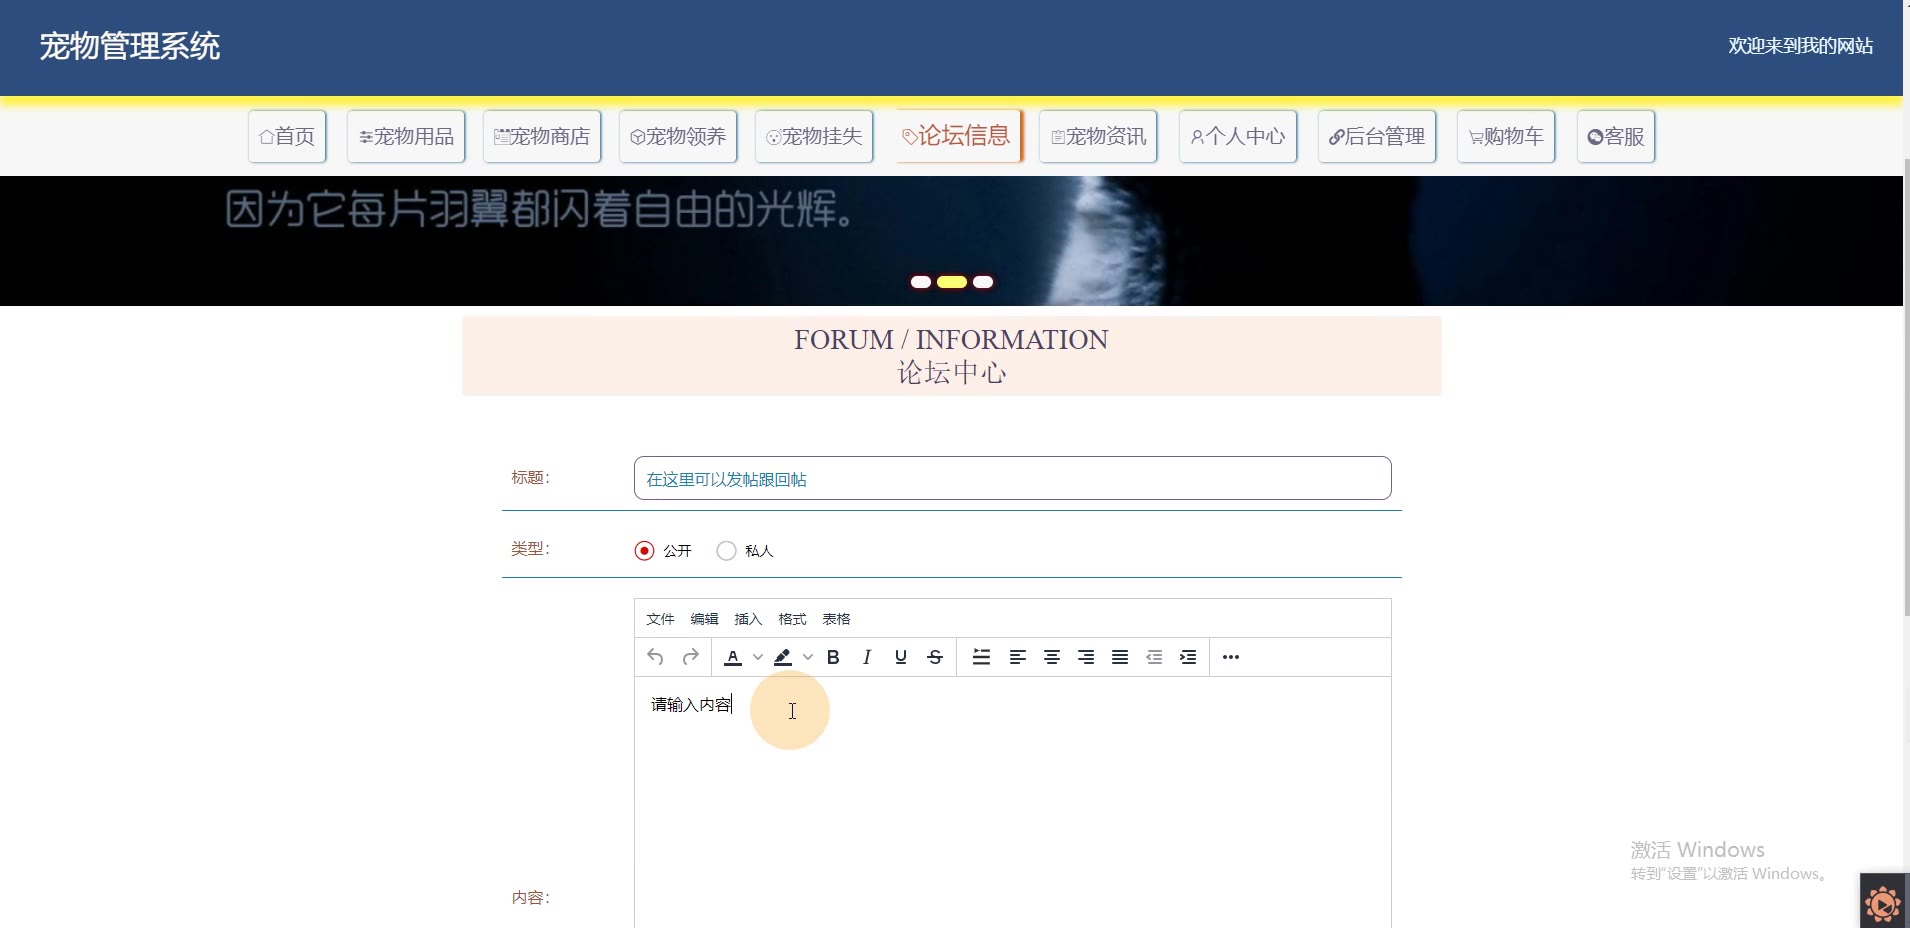Open 宠物资讯 navigation button
Screen dimensions: 1910x928
1098,136
